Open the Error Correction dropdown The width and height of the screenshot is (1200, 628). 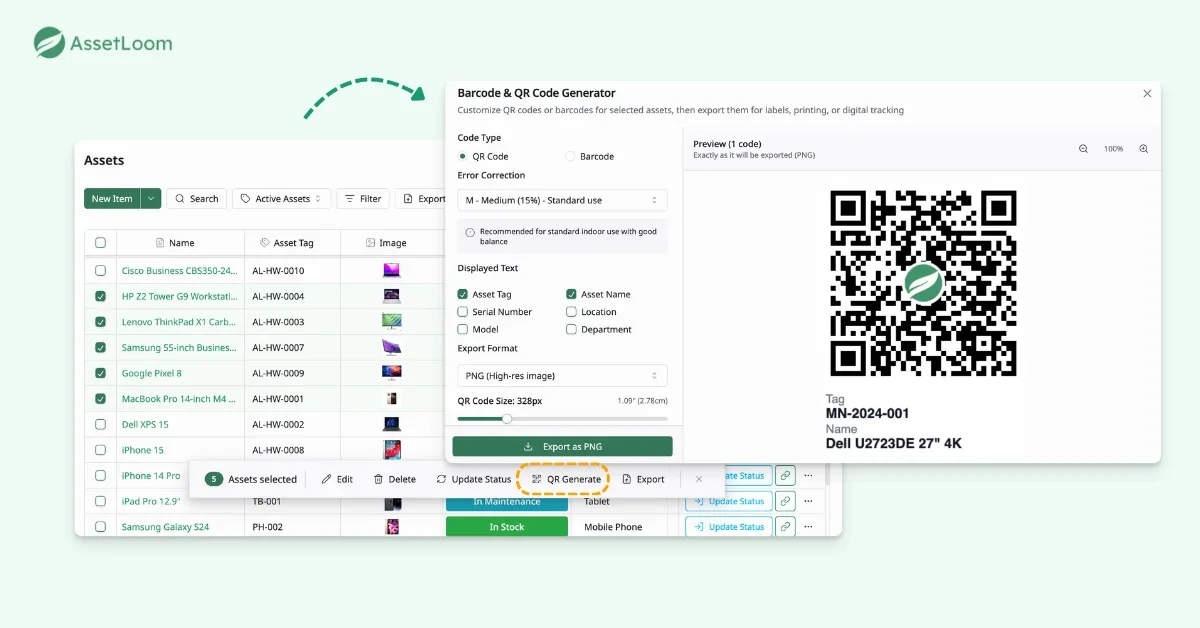pos(562,200)
